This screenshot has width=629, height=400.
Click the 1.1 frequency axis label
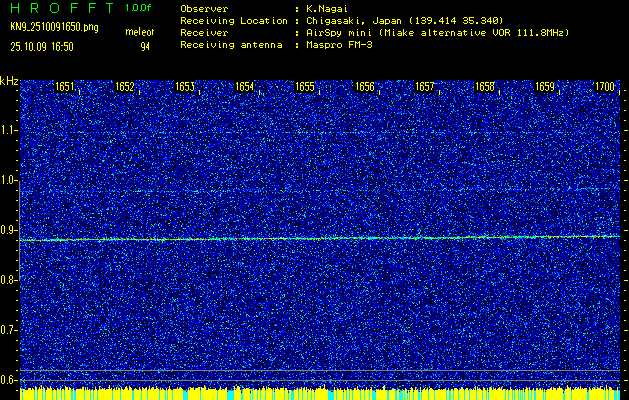pos(9,130)
